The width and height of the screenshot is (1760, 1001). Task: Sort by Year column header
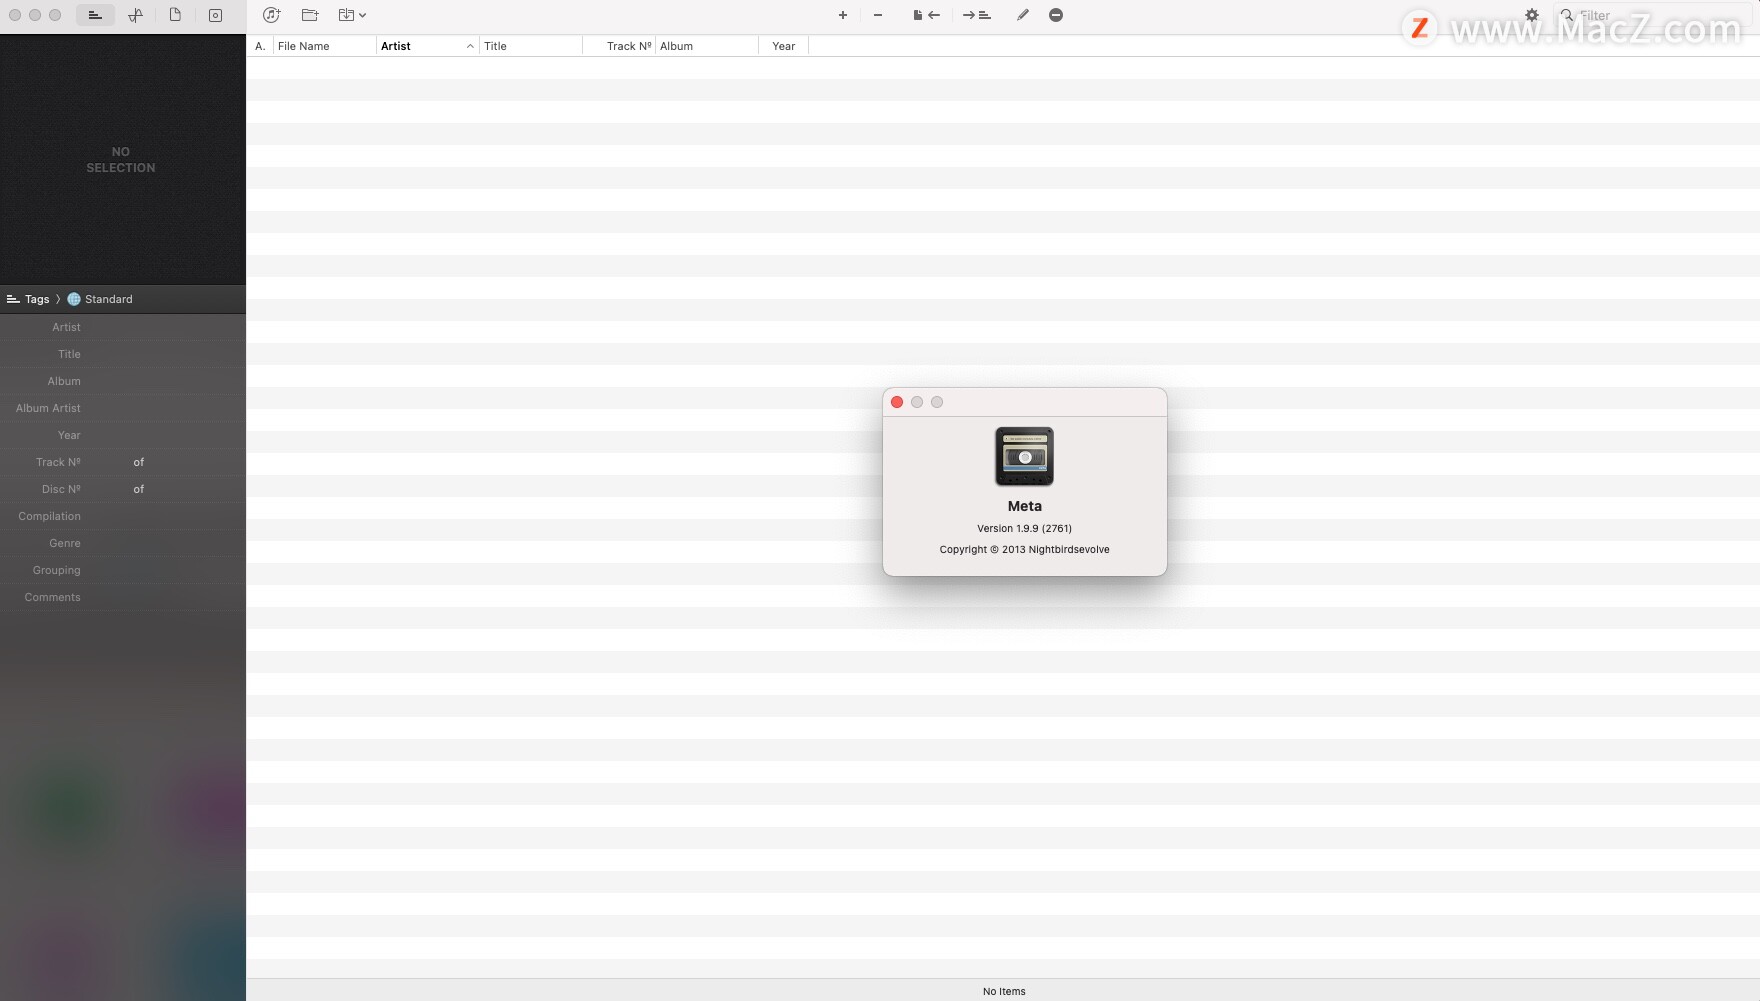[783, 46]
